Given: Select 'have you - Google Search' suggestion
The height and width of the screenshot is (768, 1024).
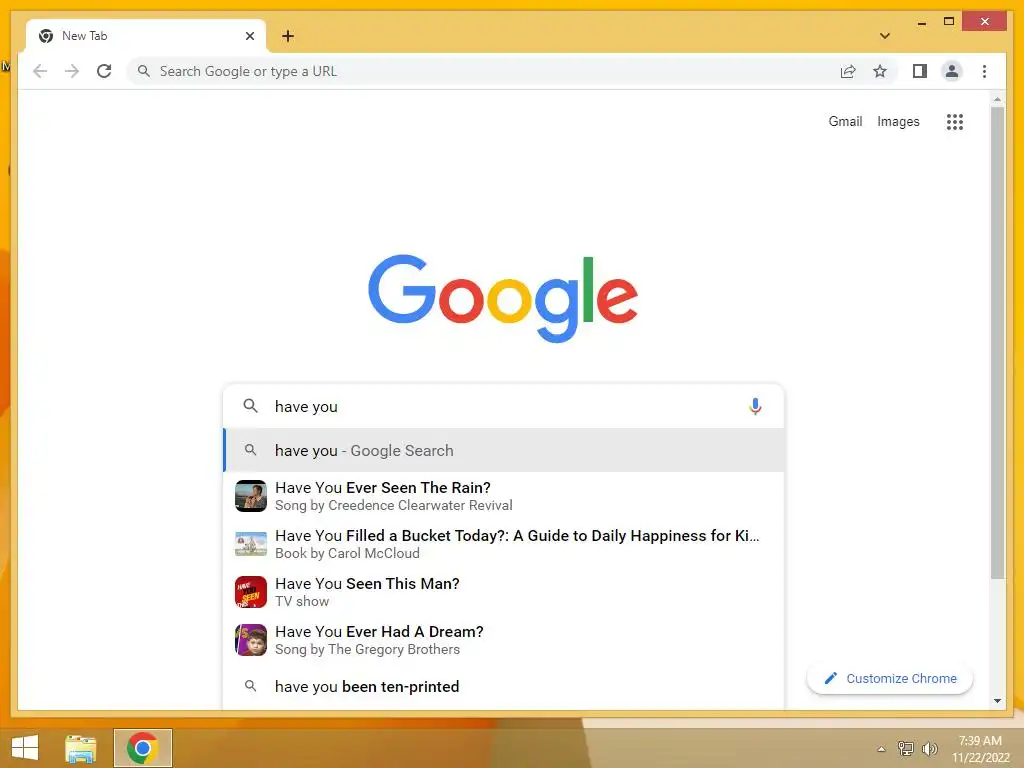Looking at the screenshot, I should pos(504,450).
